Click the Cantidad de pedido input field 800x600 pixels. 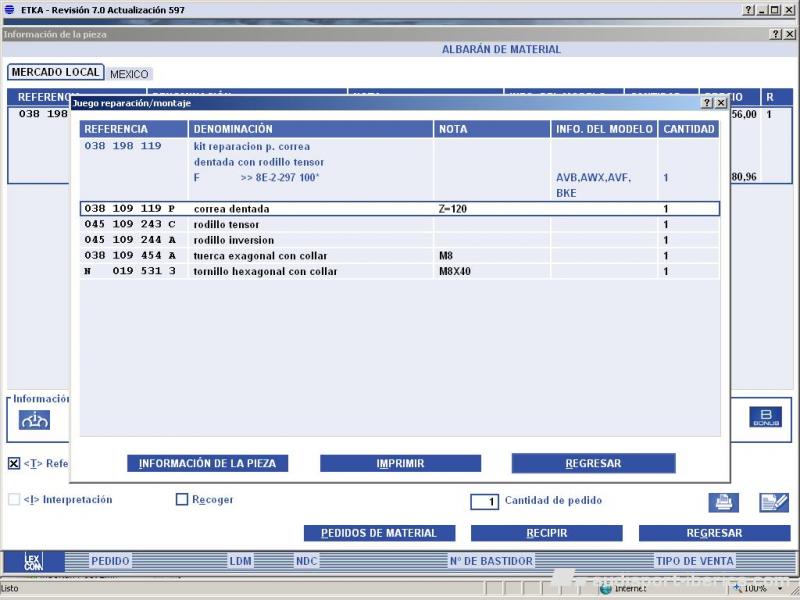[x=484, y=502]
